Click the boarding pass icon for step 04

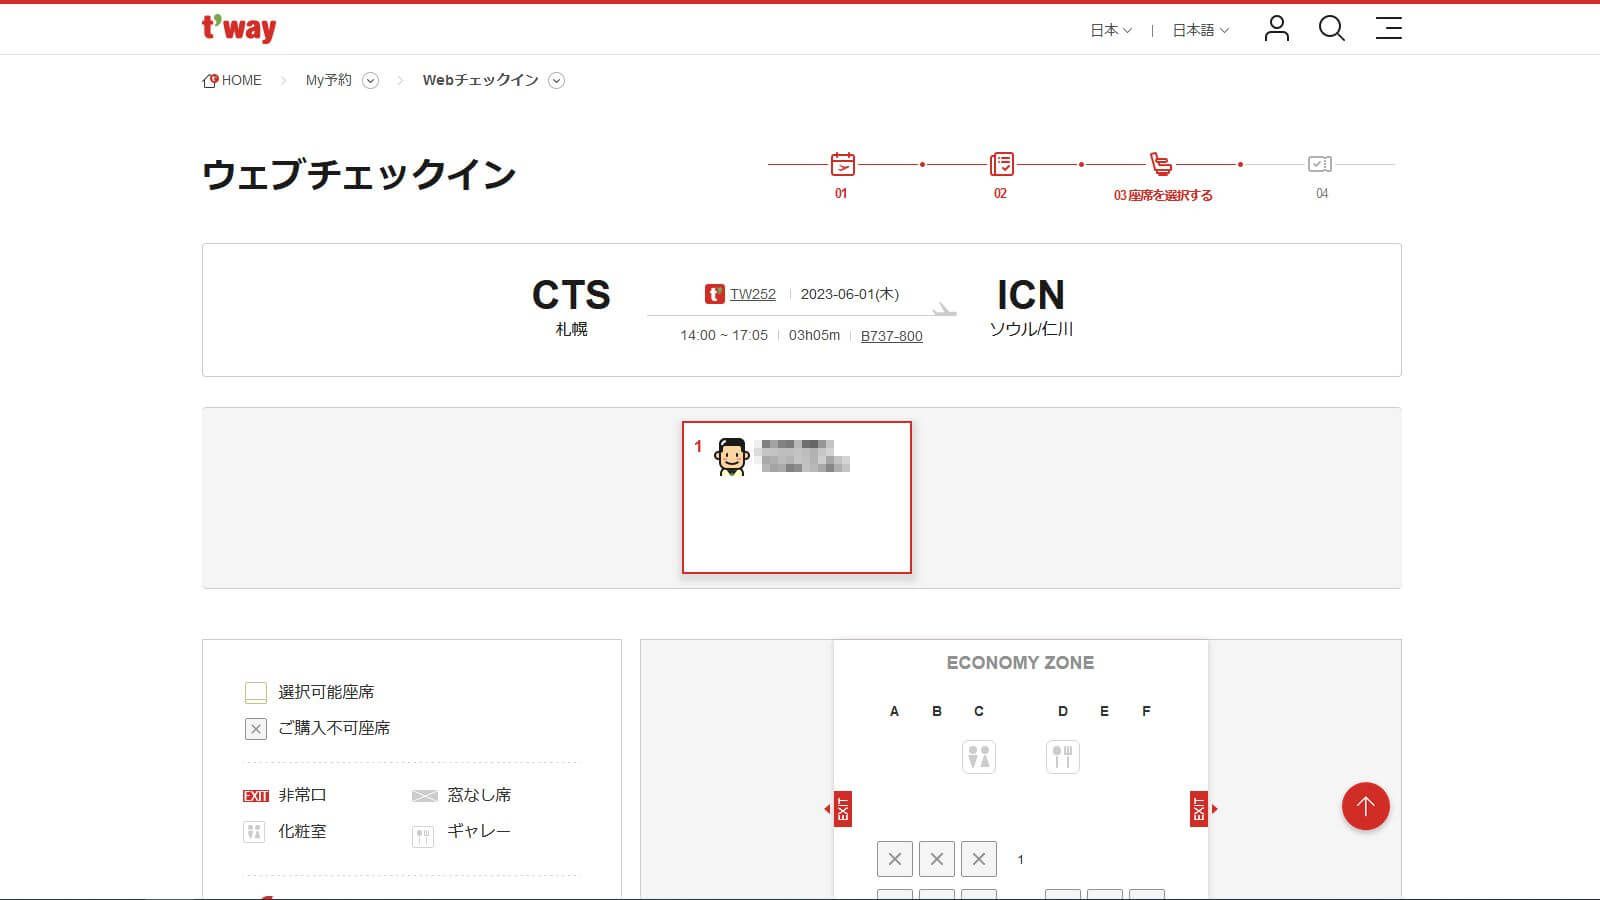point(1321,163)
